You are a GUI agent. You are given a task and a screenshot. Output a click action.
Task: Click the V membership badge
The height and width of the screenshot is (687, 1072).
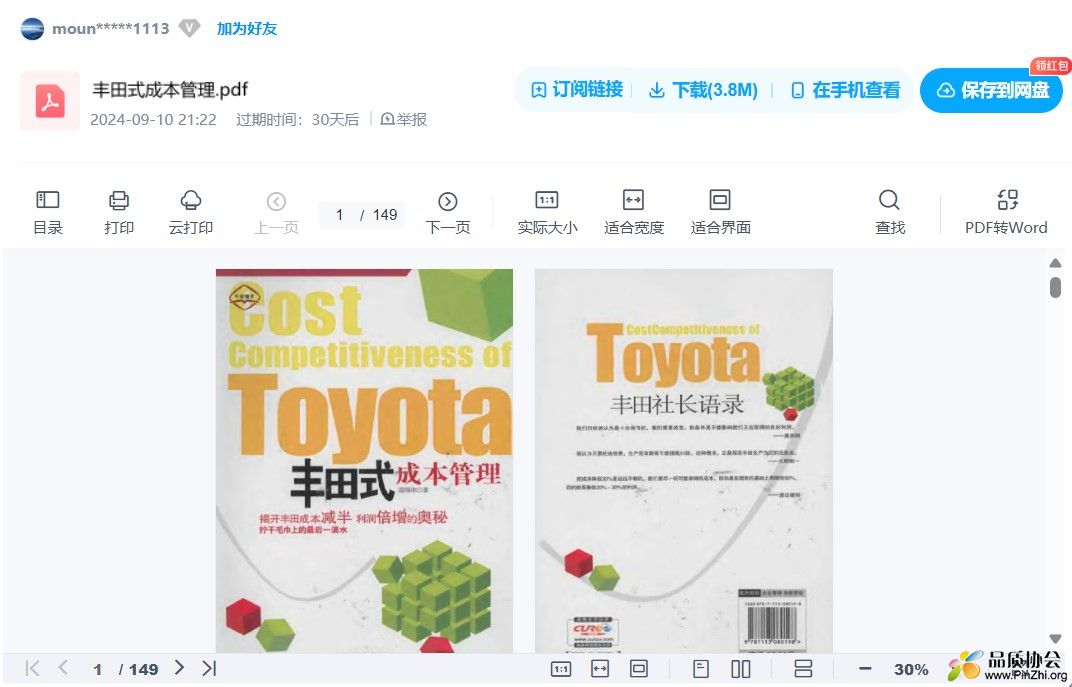[189, 29]
